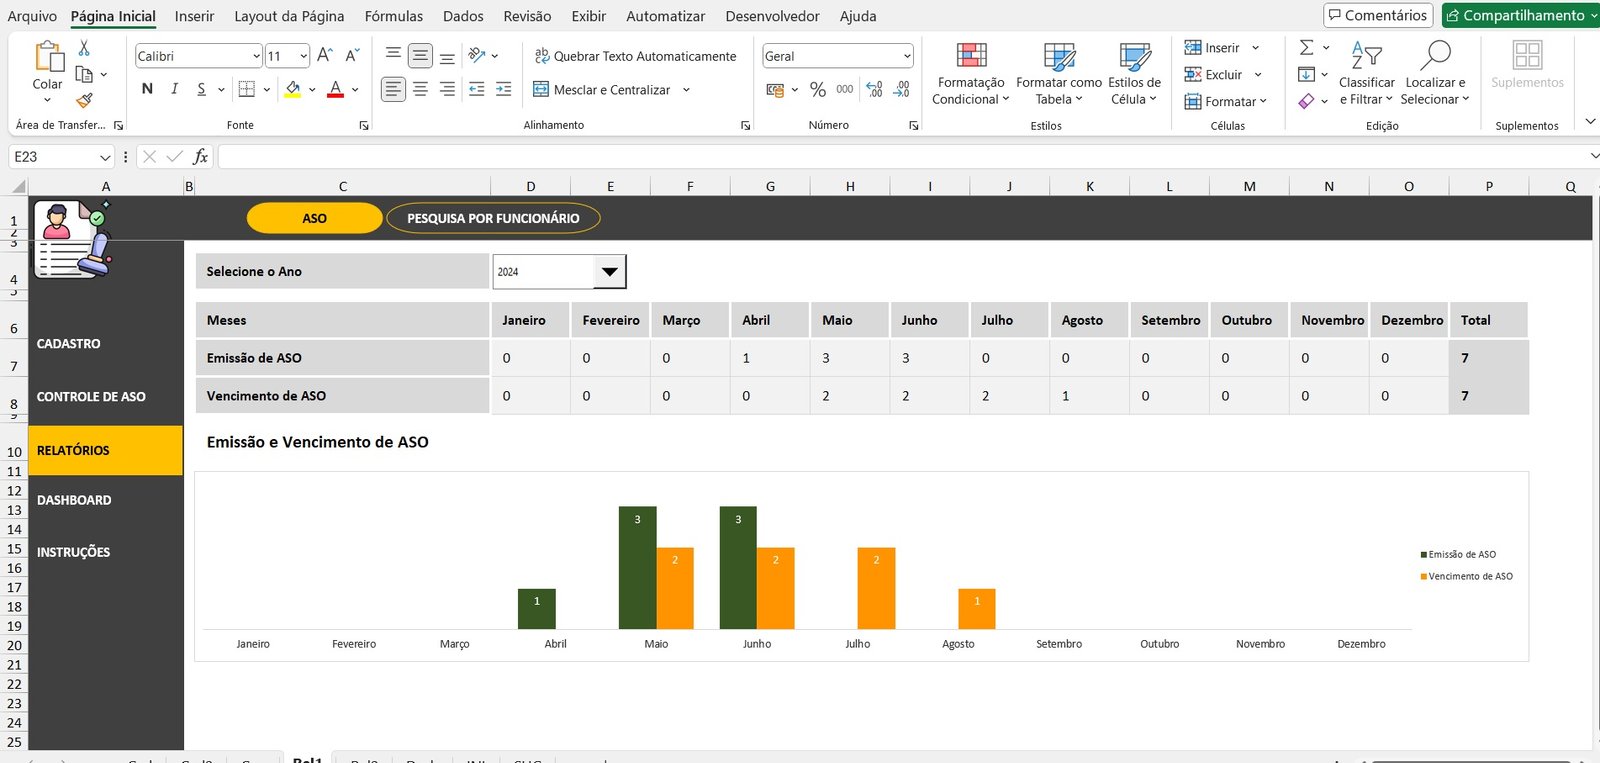Open the Colar paste options arrow
Screen dimensions: 1600x763
pyautogui.click(x=47, y=99)
